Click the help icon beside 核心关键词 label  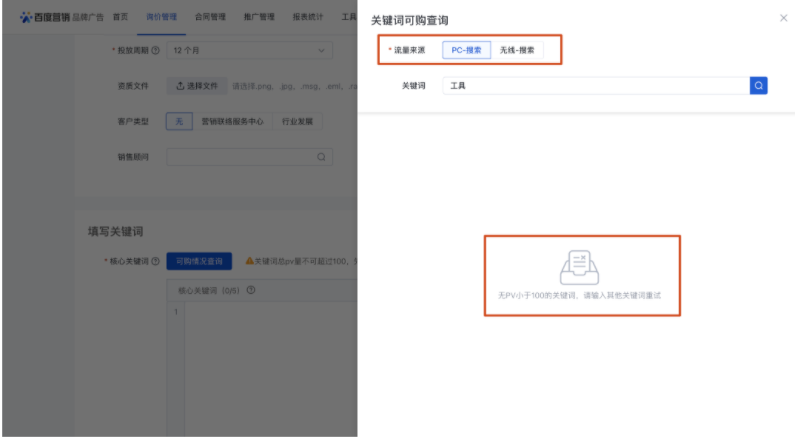tap(156, 261)
